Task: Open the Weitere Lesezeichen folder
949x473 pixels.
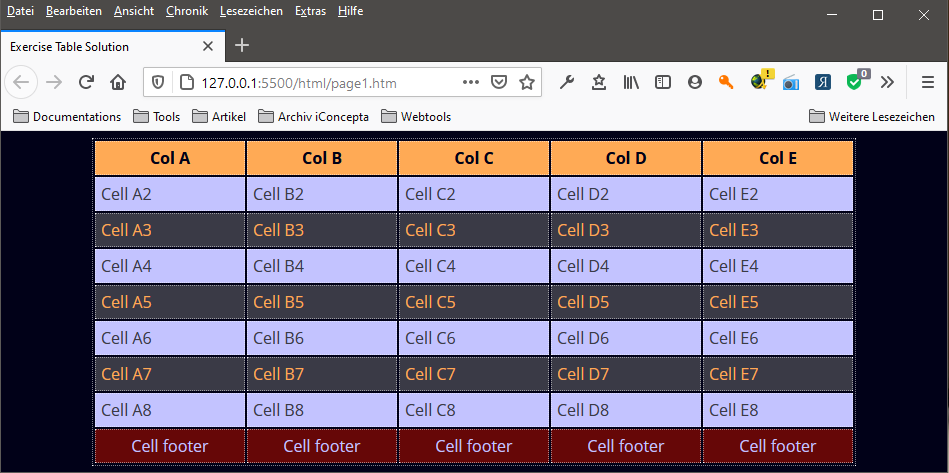Action: pyautogui.click(x=872, y=117)
